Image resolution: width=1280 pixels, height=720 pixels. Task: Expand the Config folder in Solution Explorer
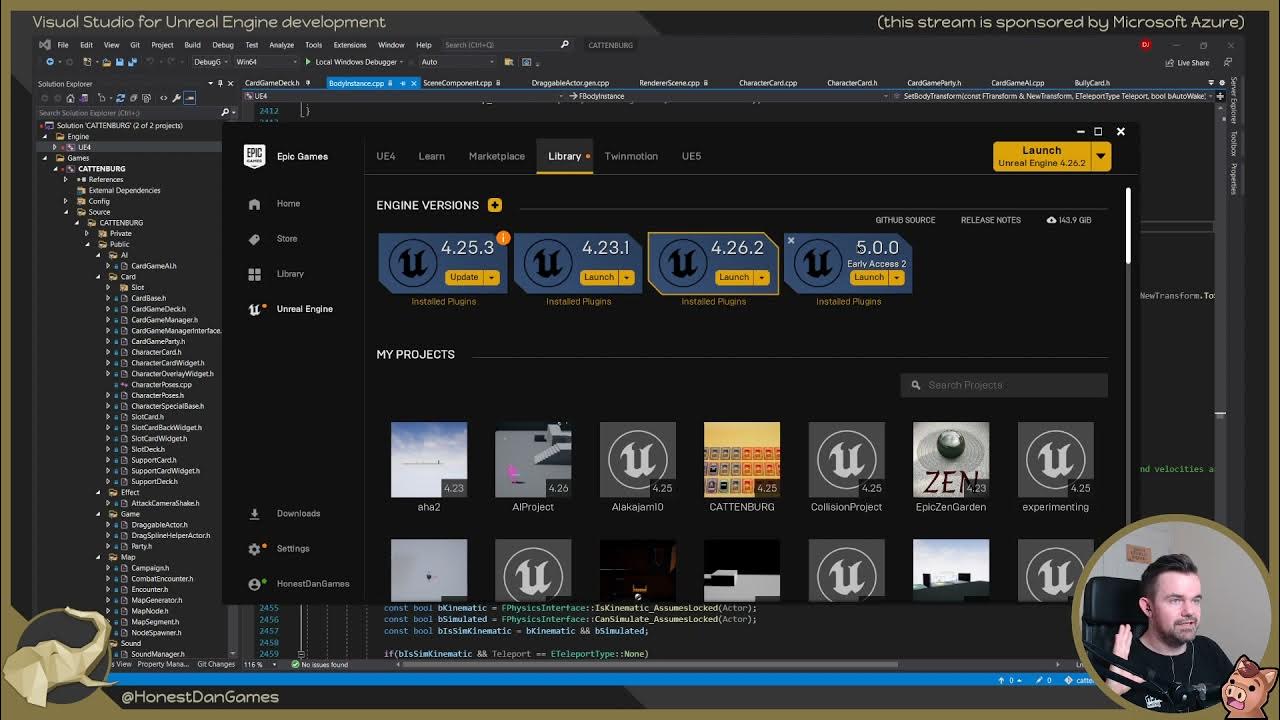coord(66,201)
